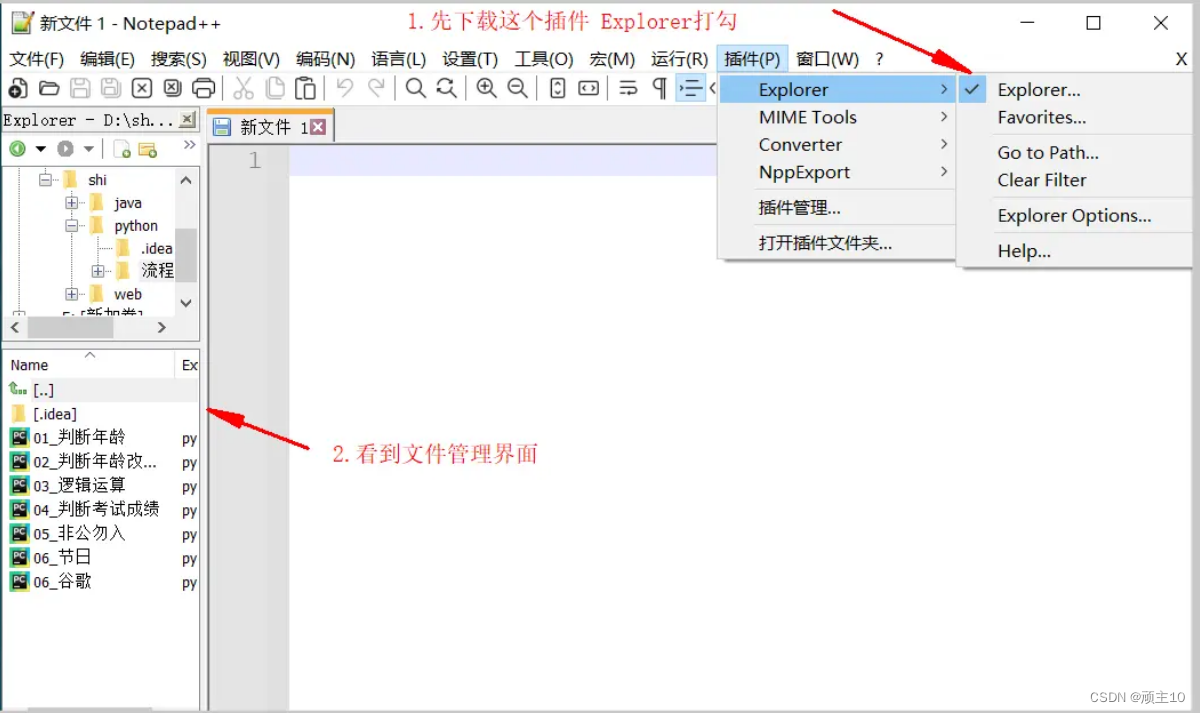Open the 文件(F) menu

tap(37, 59)
